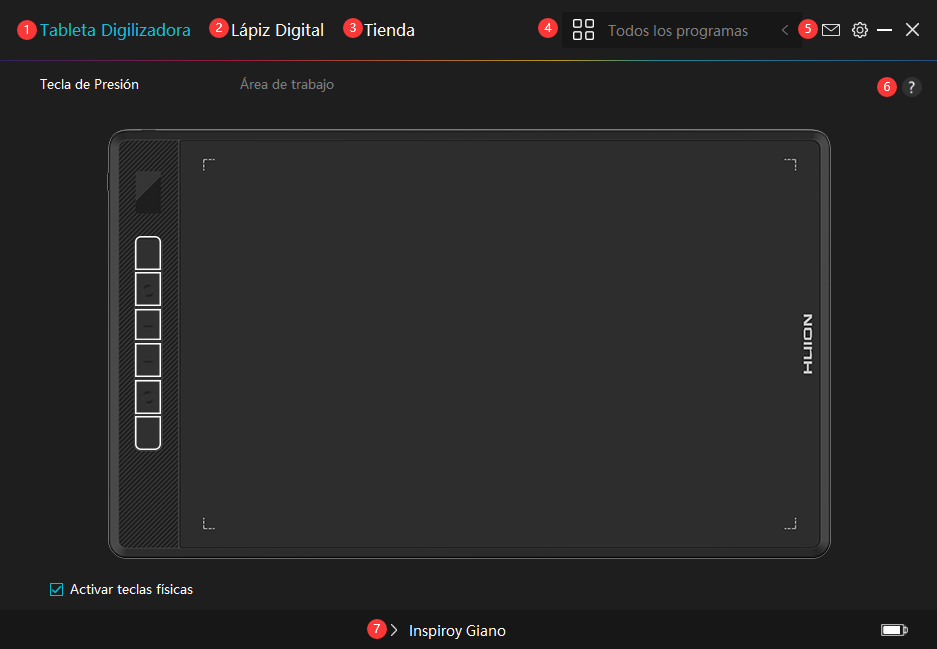
Task: Expand device list arrow beside Inspiroy Giano
Action: click(x=394, y=630)
